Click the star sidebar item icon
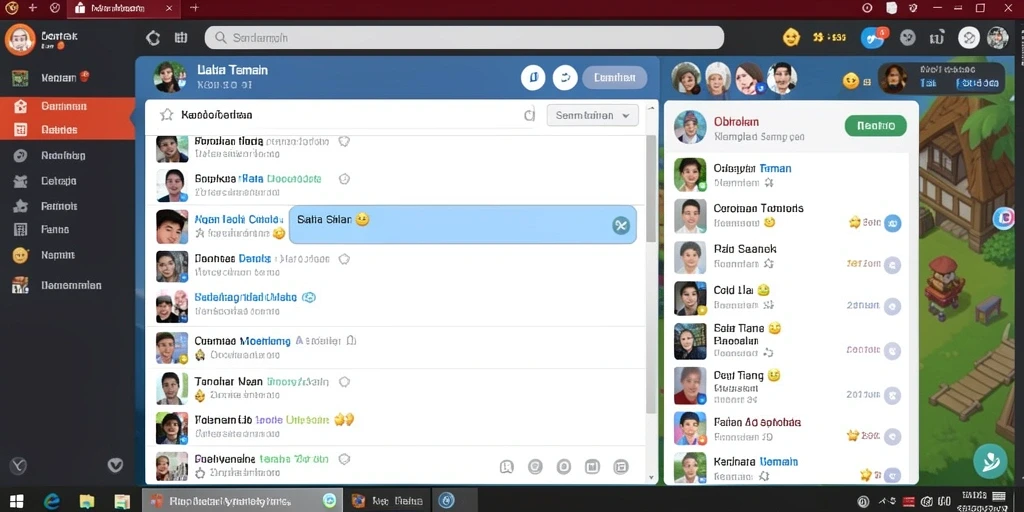 (x=21, y=206)
